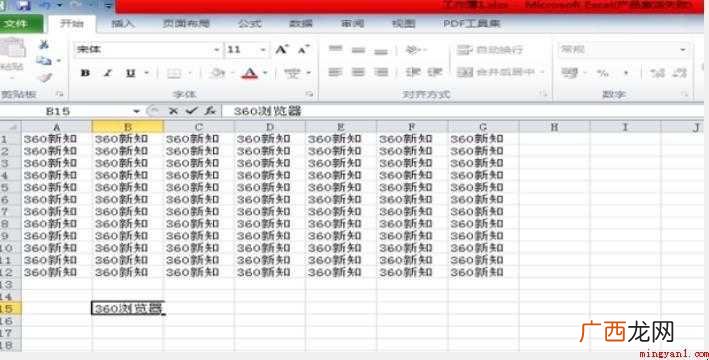Toggle Bold formatting

click(85, 73)
